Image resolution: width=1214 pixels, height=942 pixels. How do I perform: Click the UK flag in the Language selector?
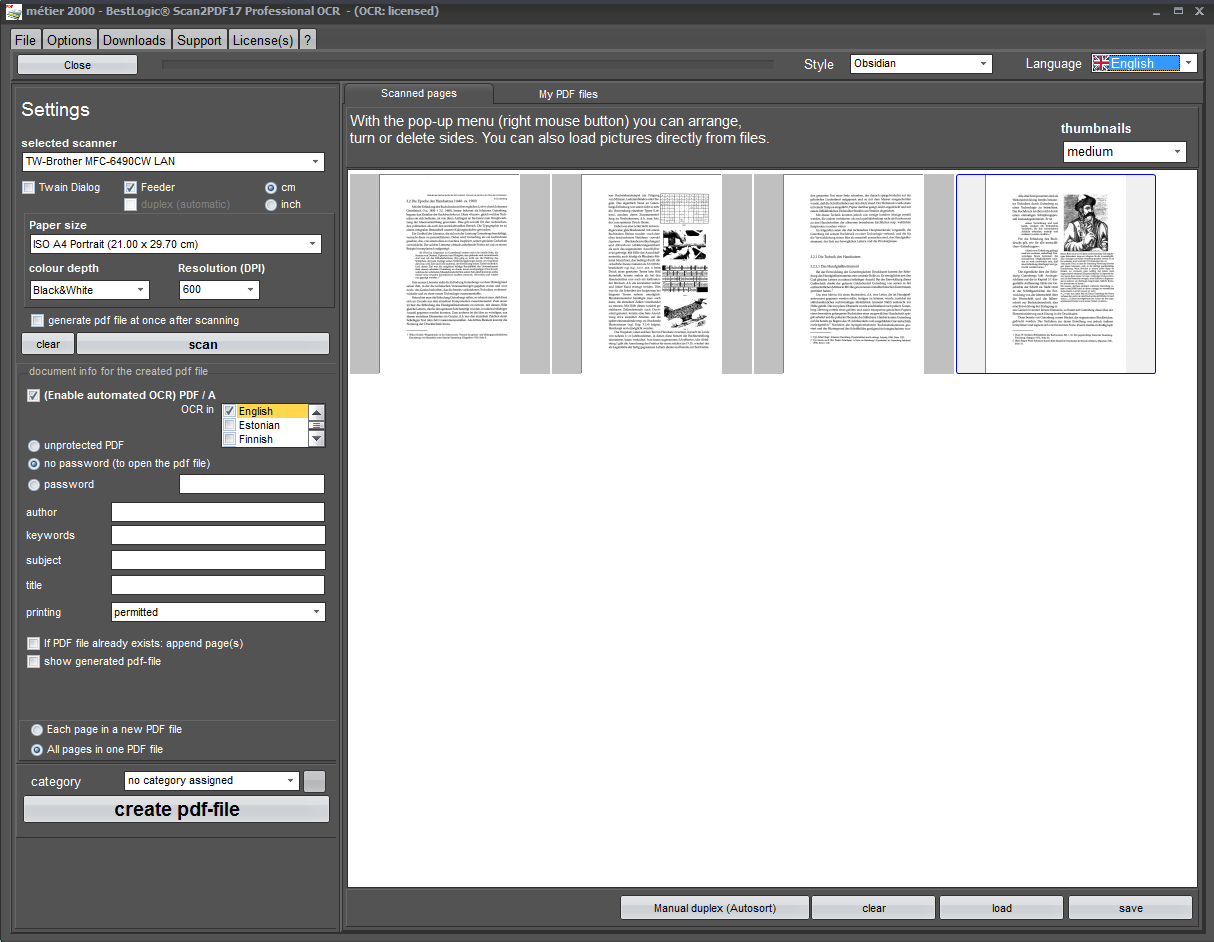point(1101,63)
